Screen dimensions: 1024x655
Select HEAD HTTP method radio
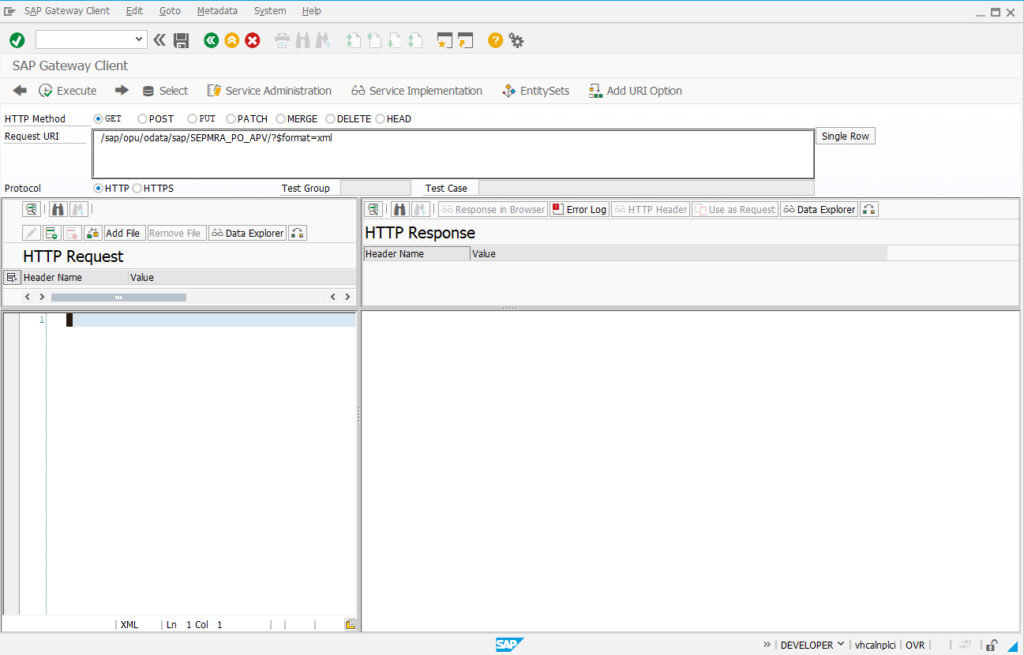coord(379,119)
